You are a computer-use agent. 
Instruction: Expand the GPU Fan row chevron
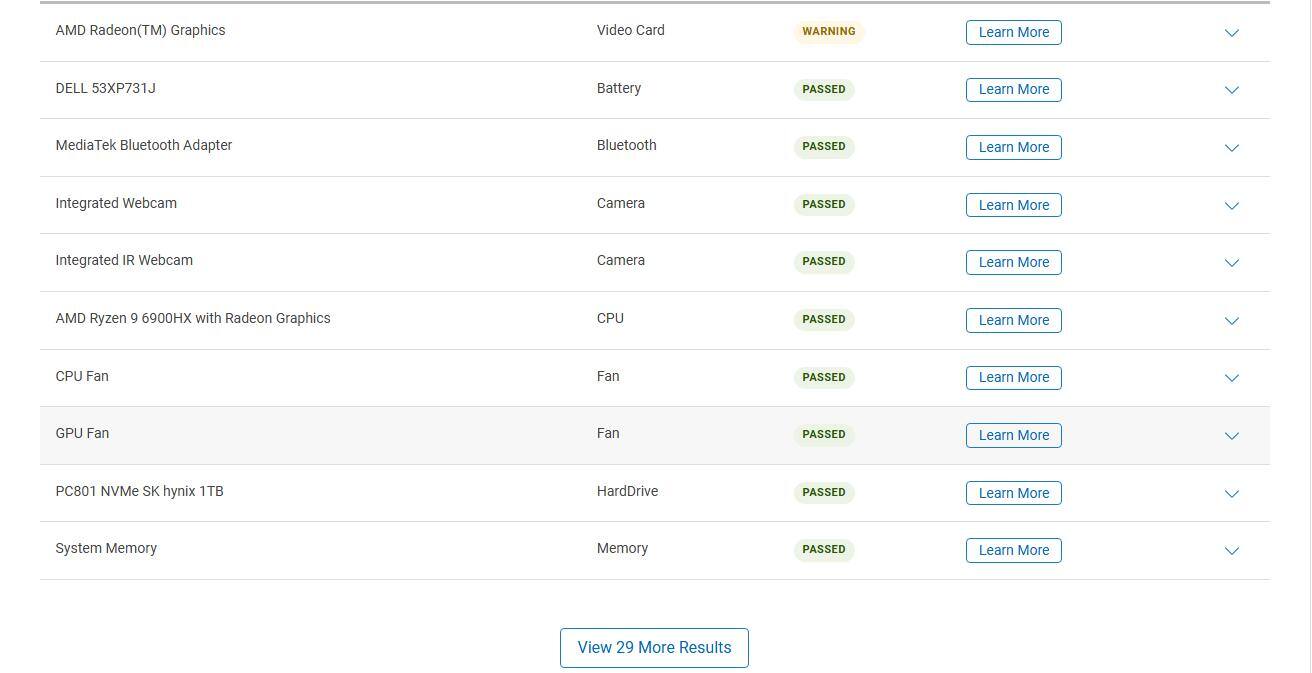(1232, 436)
